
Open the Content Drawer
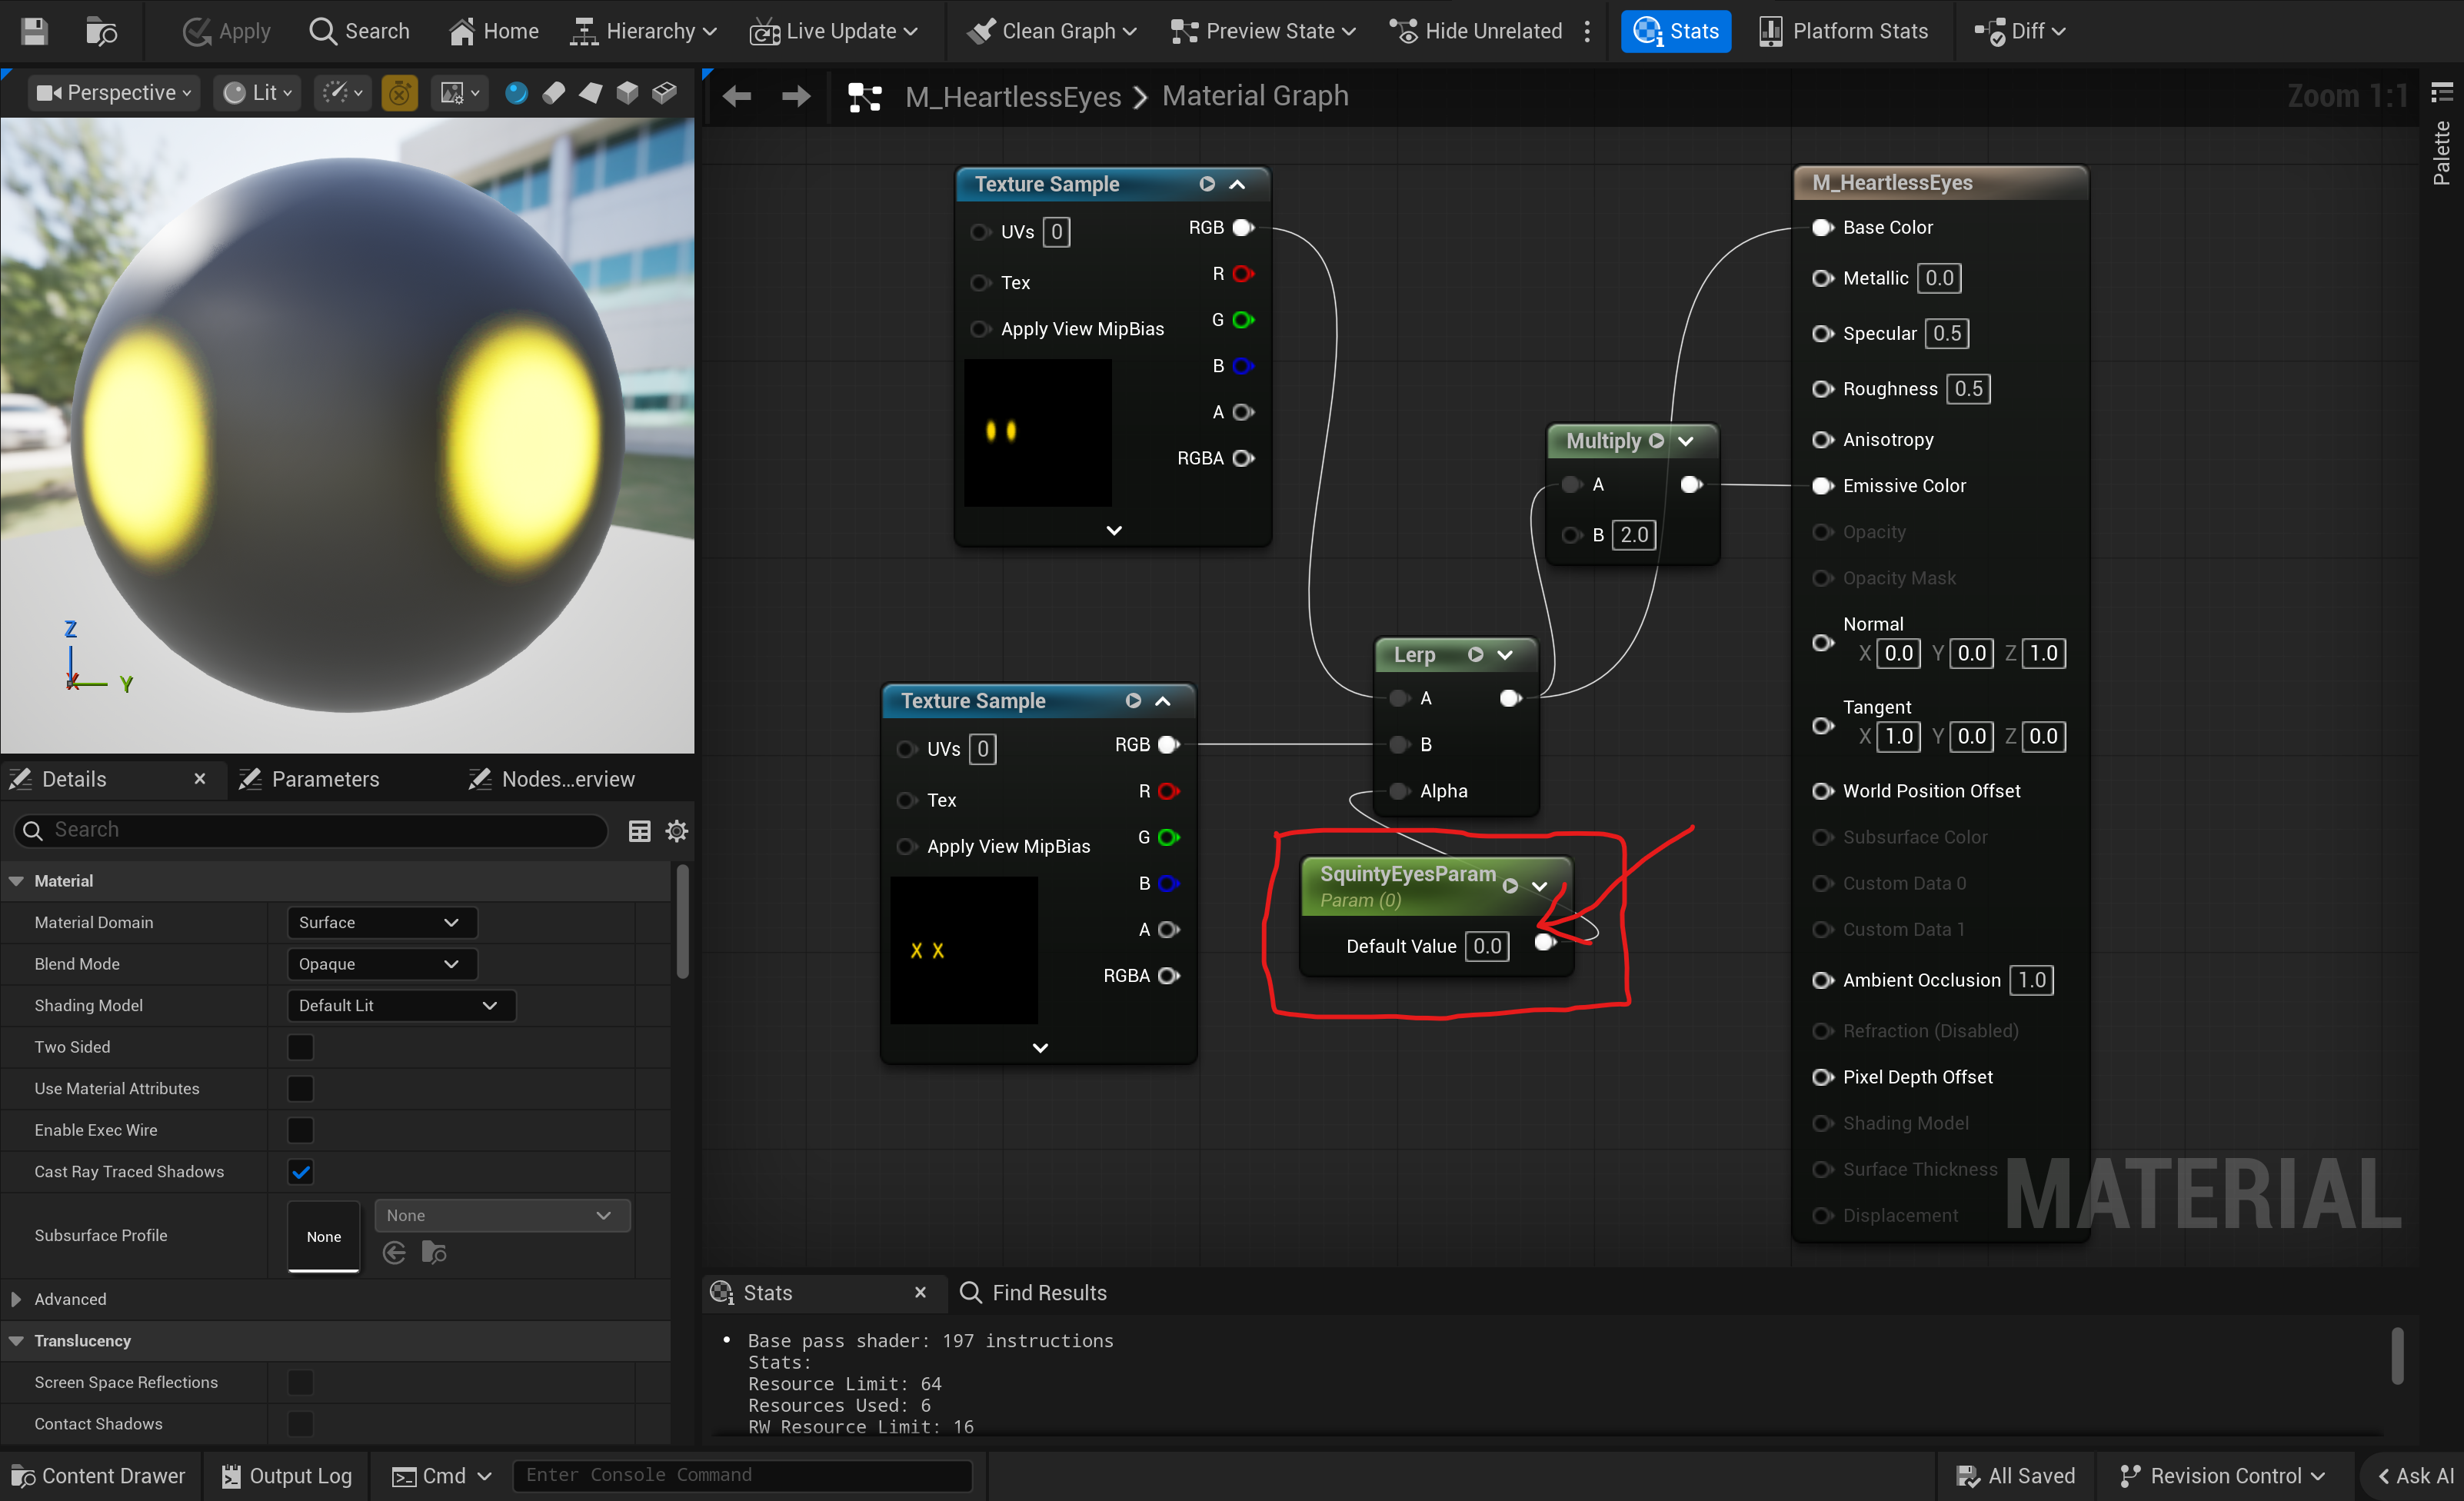(98, 1476)
